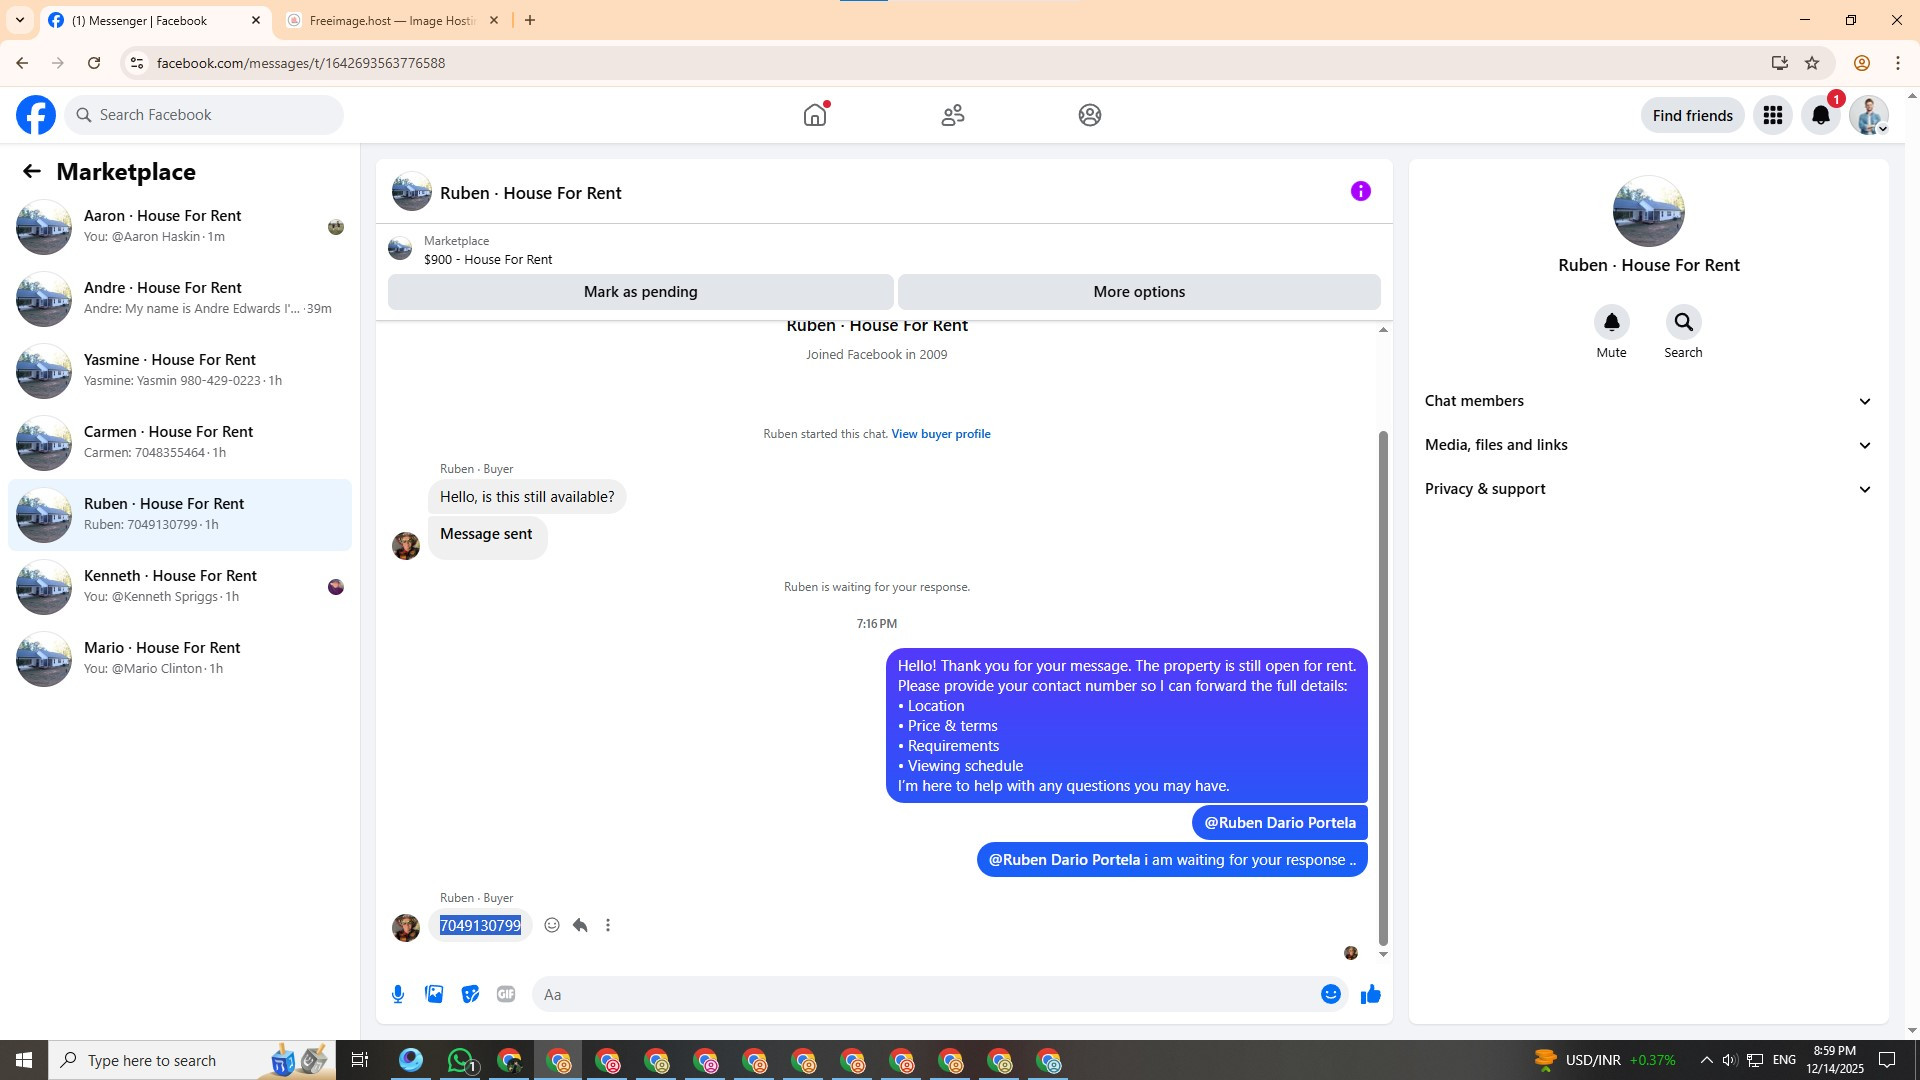The image size is (1920, 1080).
Task: Send a thumbs-up like
Action: 1370,994
